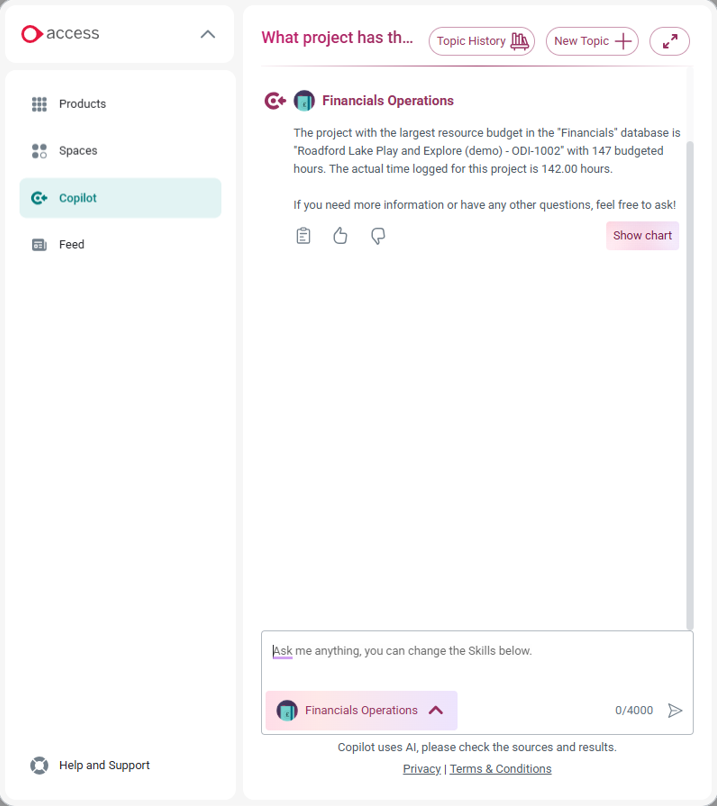Click the Financials Operations avatar in the message

[304, 100]
